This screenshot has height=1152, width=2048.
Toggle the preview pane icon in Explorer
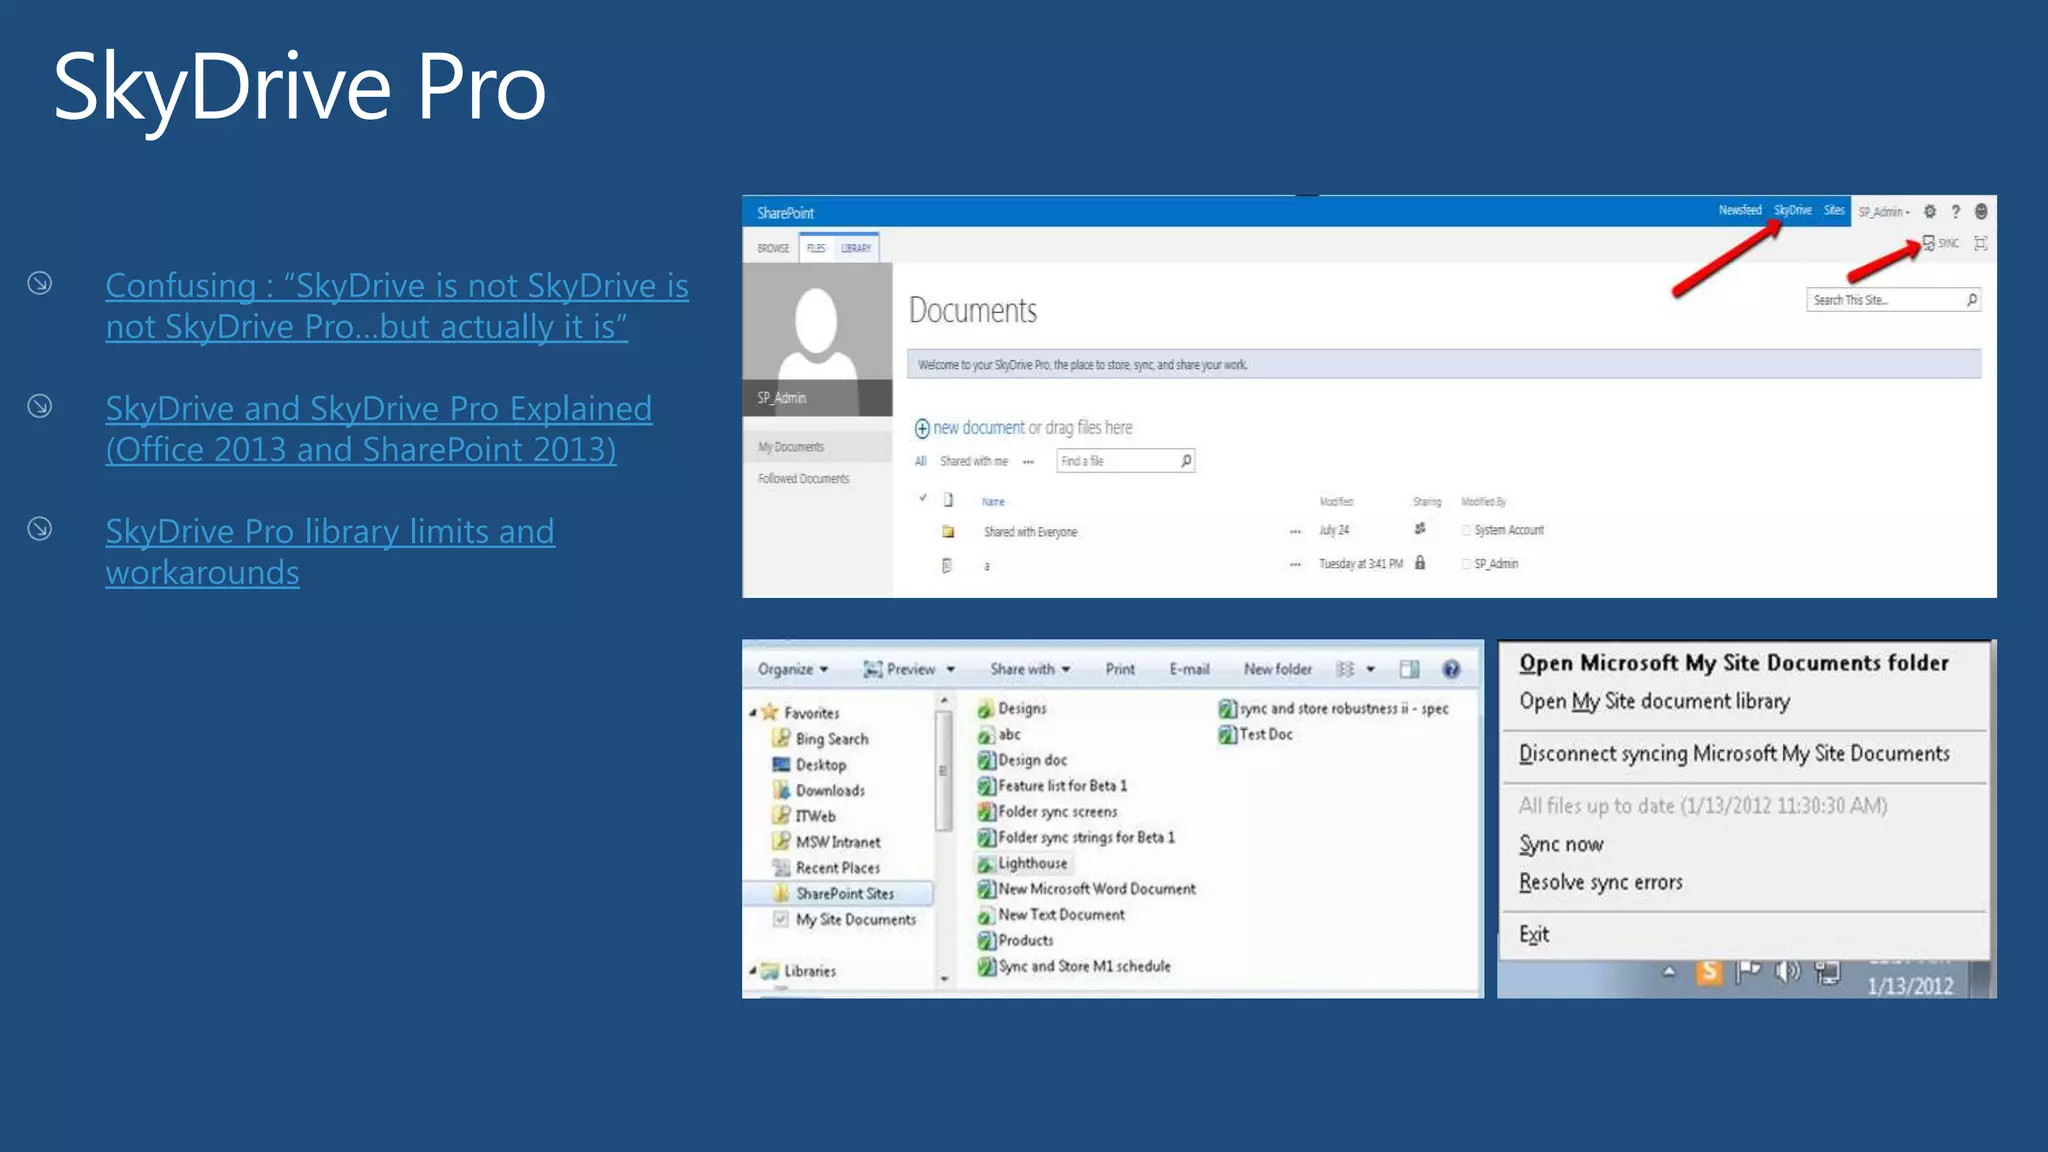pyautogui.click(x=1409, y=669)
